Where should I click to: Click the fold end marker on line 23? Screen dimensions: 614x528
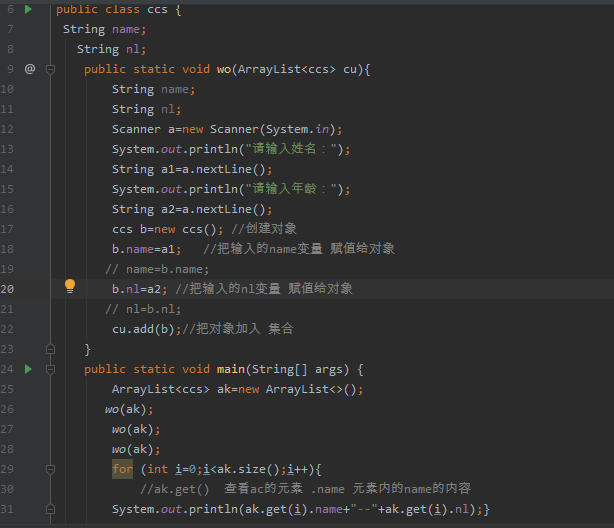(50, 349)
